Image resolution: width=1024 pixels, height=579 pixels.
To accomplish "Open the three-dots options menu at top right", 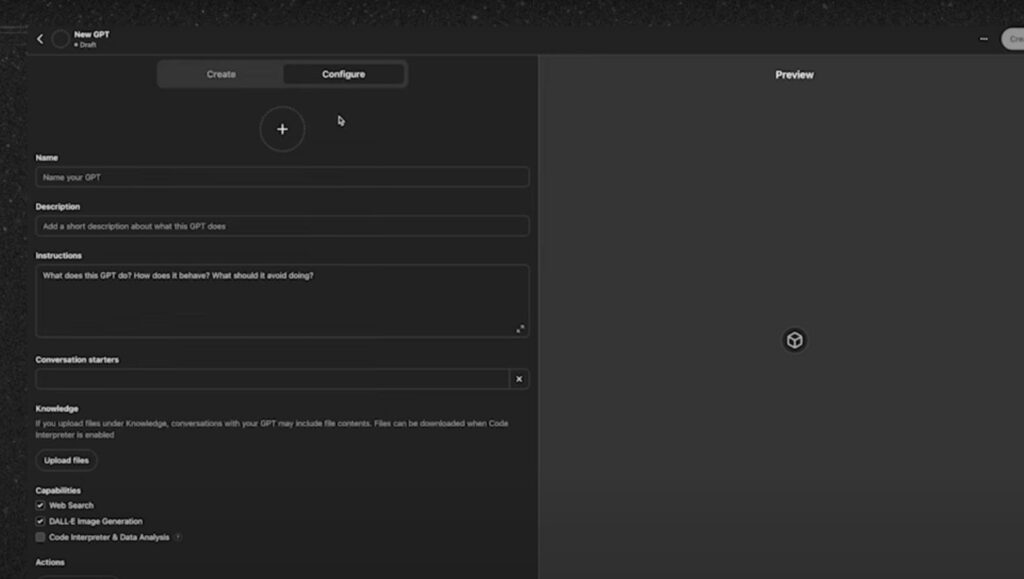I will pyautogui.click(x=984, y=39).
